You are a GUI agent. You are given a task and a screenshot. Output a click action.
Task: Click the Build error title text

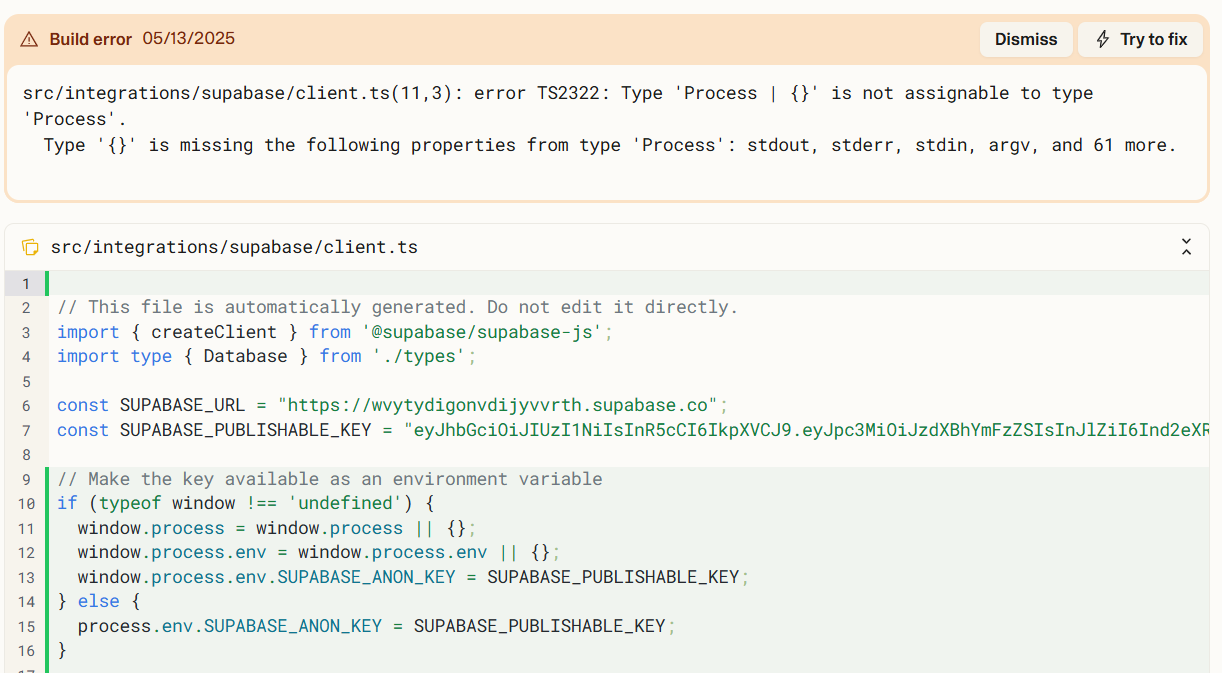tap(90, 39)
